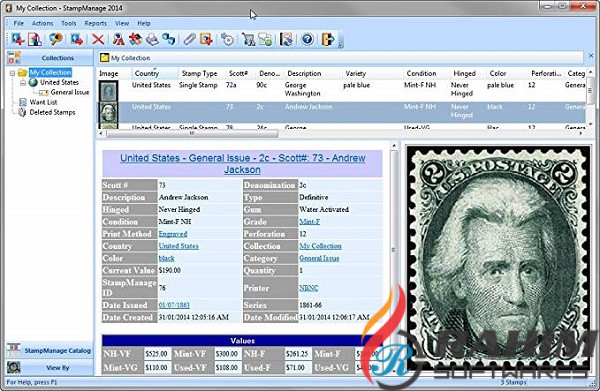This screenshot has width=600, height=391.
Task: Click the find text toolbar icon
Action: (x=118, y=39)
